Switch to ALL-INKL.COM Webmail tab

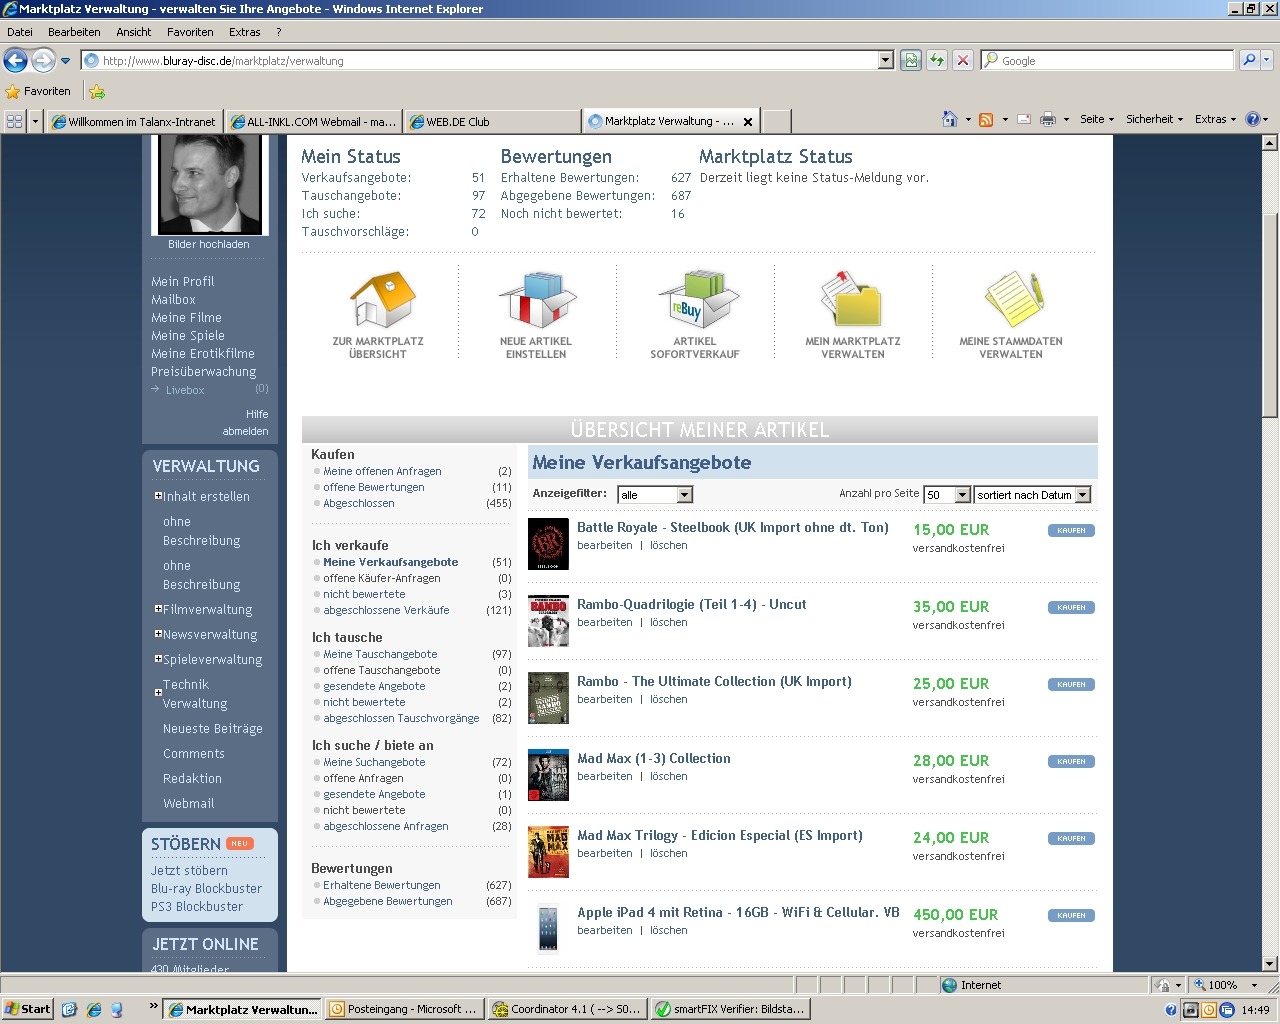[x=313, y=122]
